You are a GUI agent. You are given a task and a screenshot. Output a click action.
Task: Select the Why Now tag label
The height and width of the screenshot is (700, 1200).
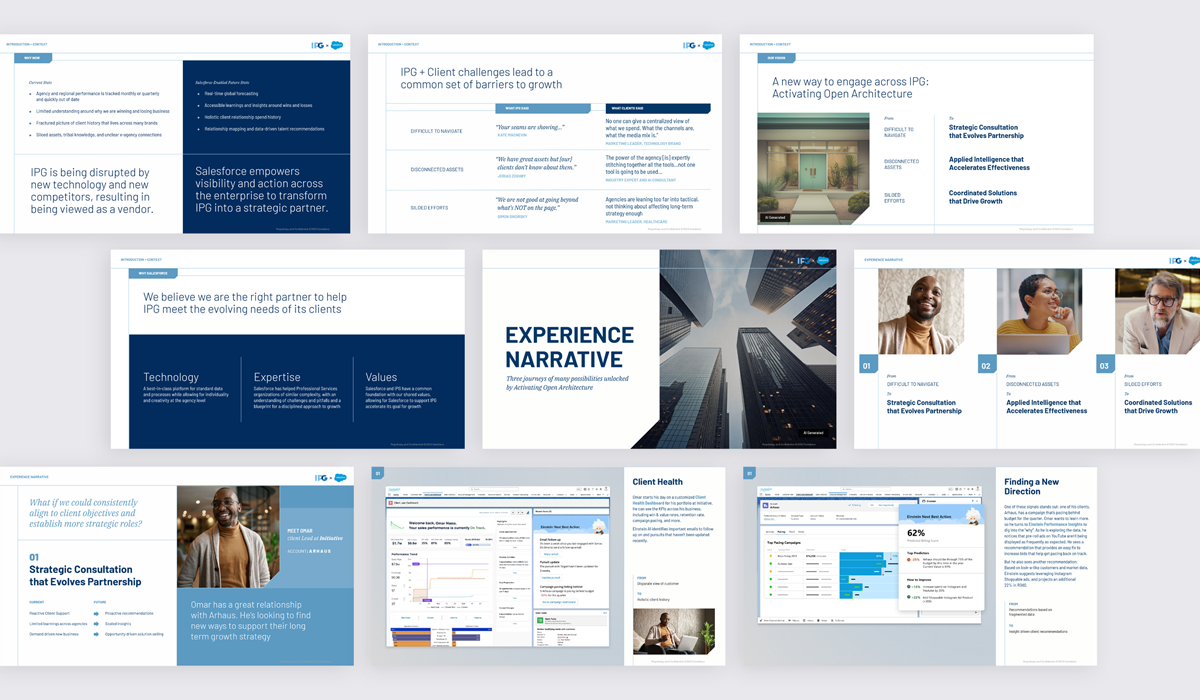tap(33, 58)
